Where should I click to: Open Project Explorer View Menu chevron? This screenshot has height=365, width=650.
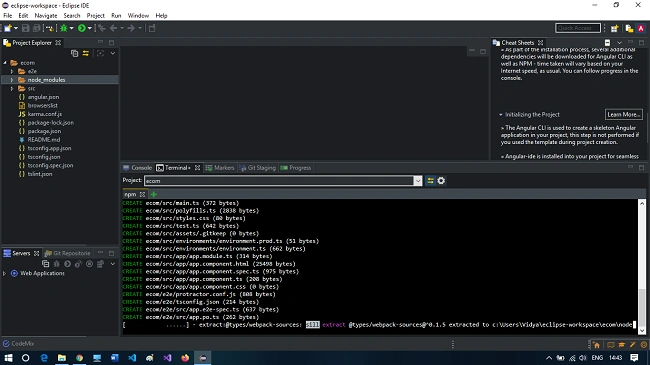[x=112, y=53]
